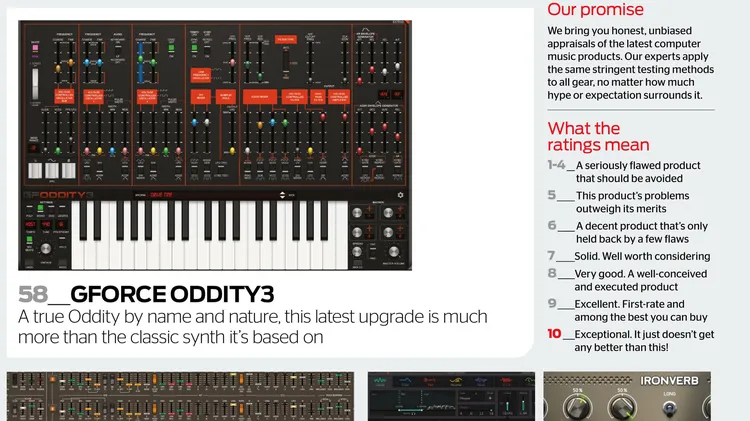This screenshot has height=421, width=750.
Task: Click the Sample Hold red block
Action: point(226,96)
